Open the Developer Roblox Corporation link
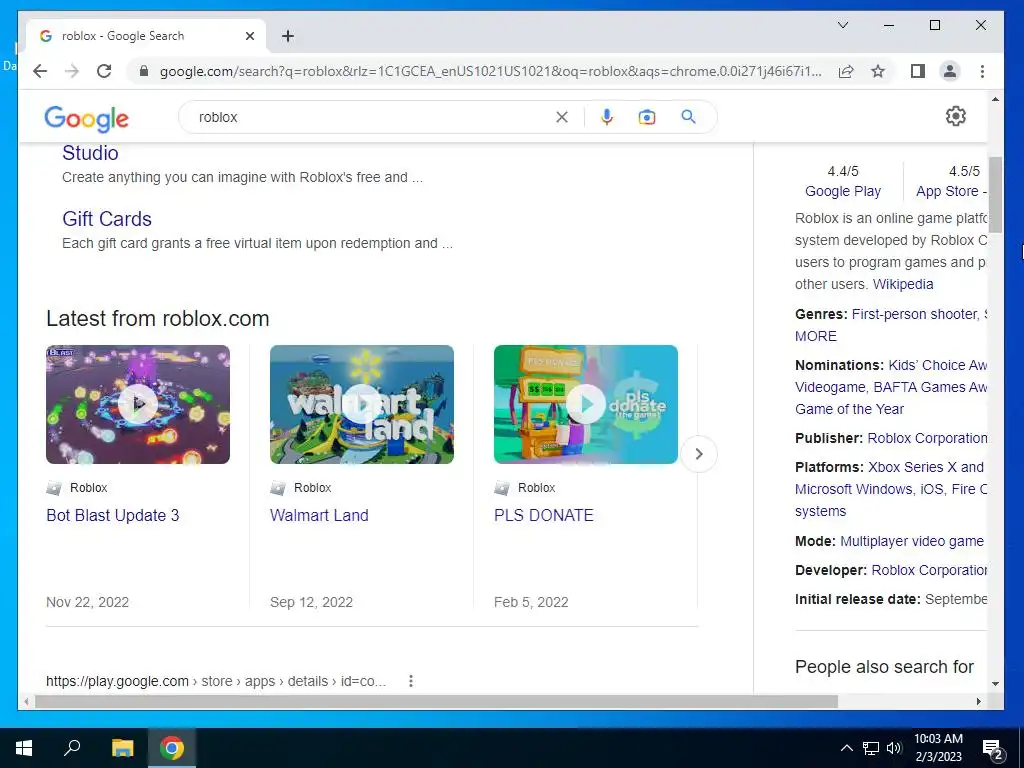 pos(929,570)
